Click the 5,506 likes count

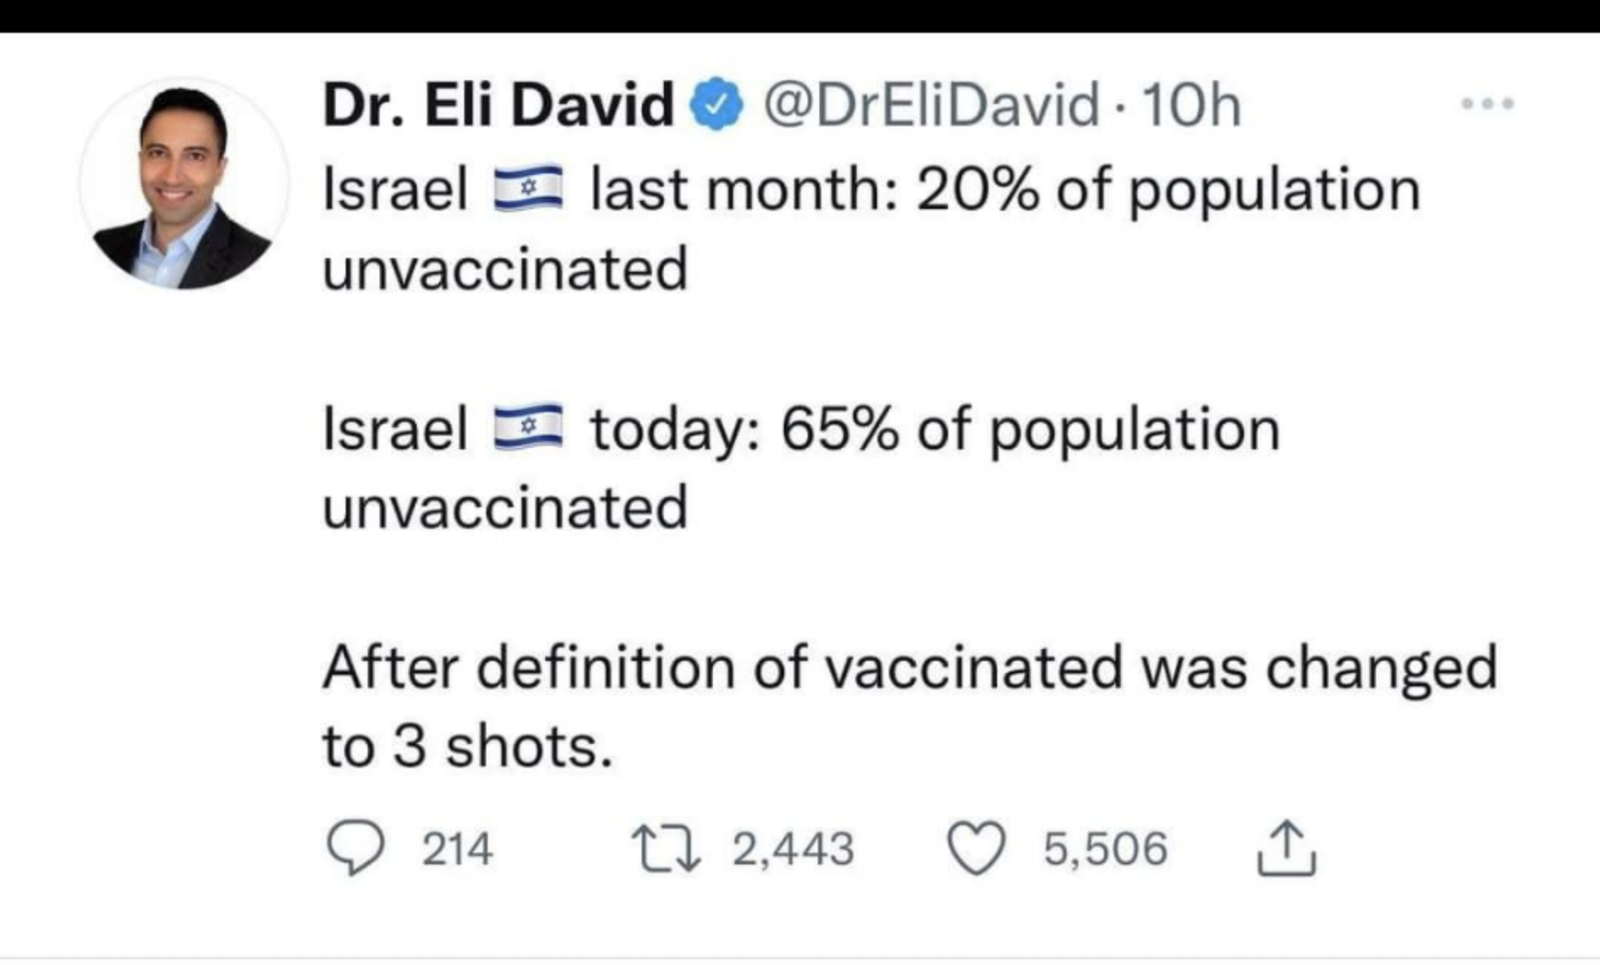click(x=1105, y=849)
